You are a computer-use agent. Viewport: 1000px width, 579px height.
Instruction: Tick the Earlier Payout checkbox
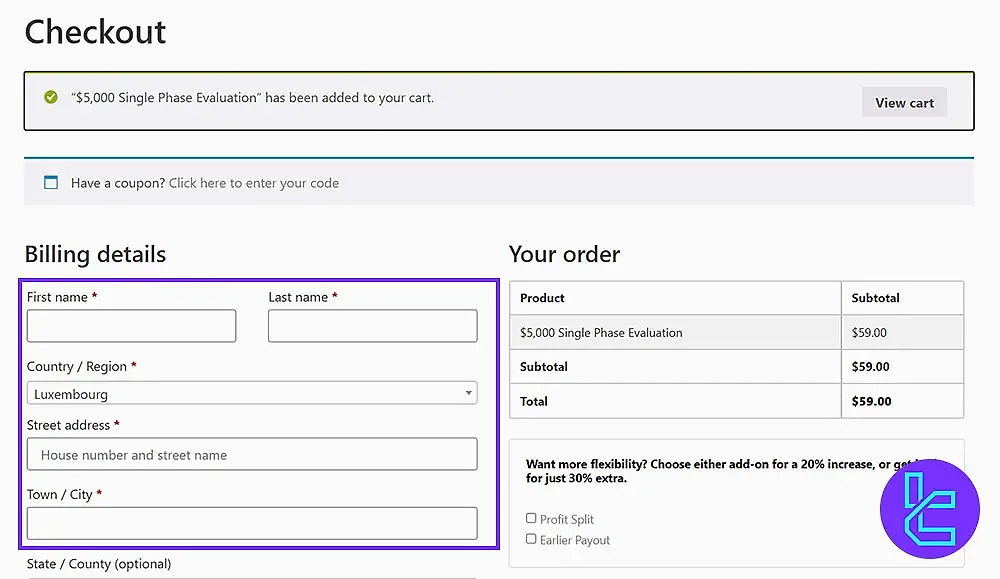click(x=531, y=539)
